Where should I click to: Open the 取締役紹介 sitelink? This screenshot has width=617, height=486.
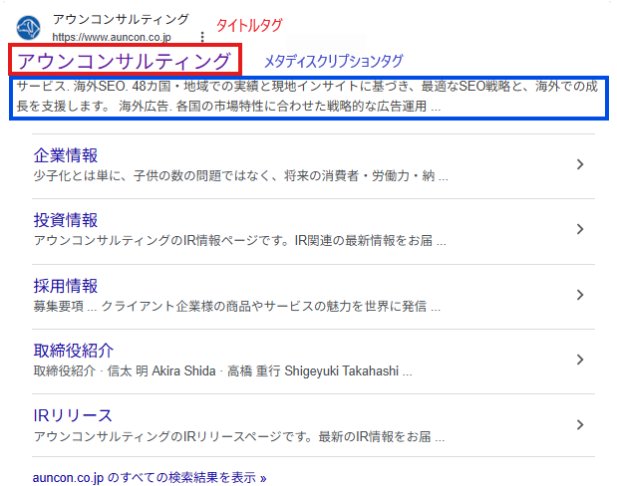[x=74, y=351]
